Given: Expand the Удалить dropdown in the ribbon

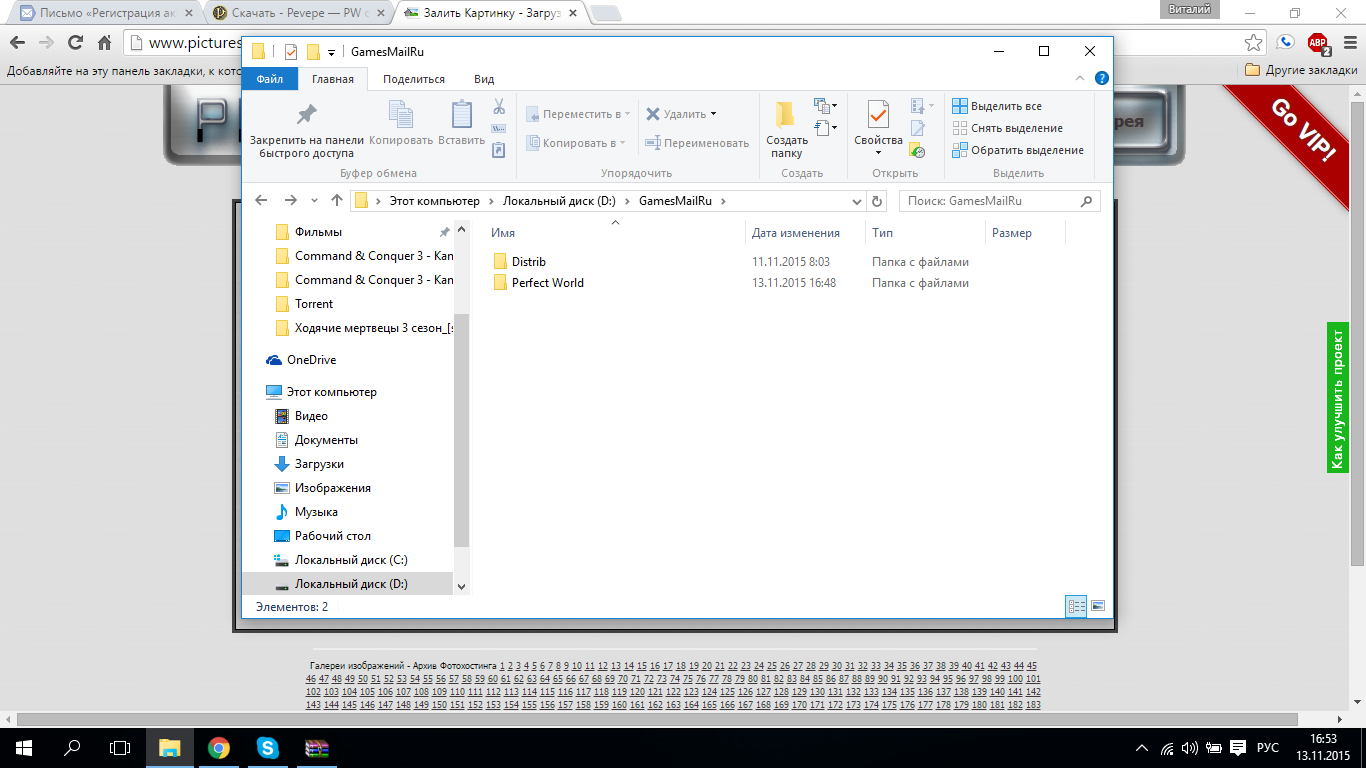Looking at the screenshot, I should click(x=713, y=114).
